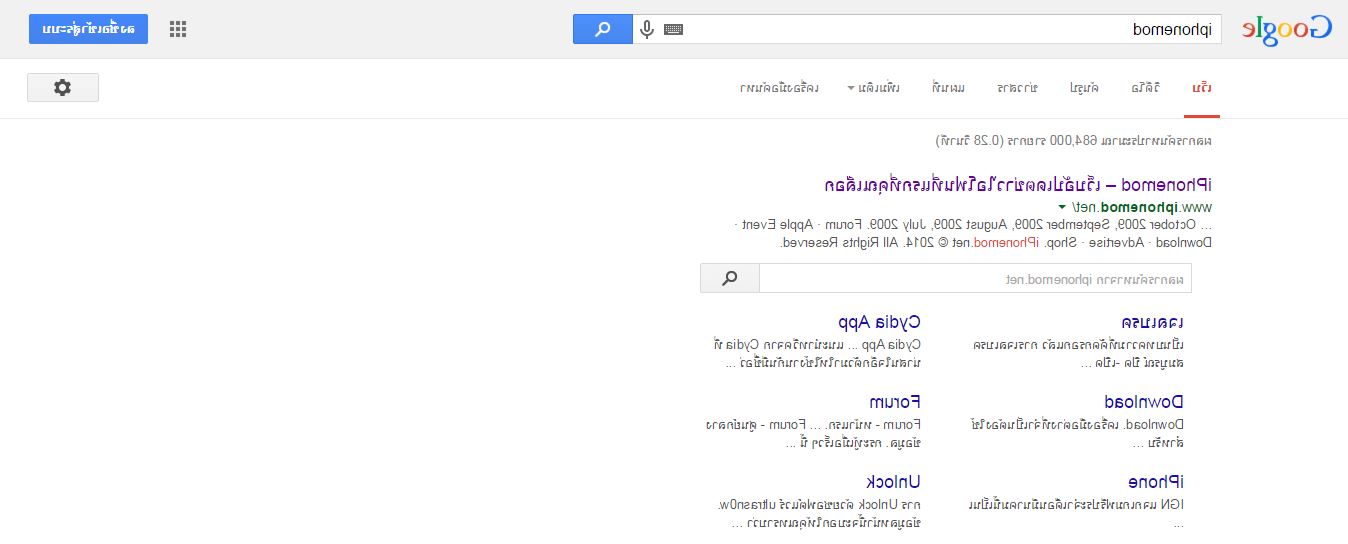Viewport: 1348px width, 544px height.
Task: Click the result count text showing 684,000
Action: point(1074,140)
